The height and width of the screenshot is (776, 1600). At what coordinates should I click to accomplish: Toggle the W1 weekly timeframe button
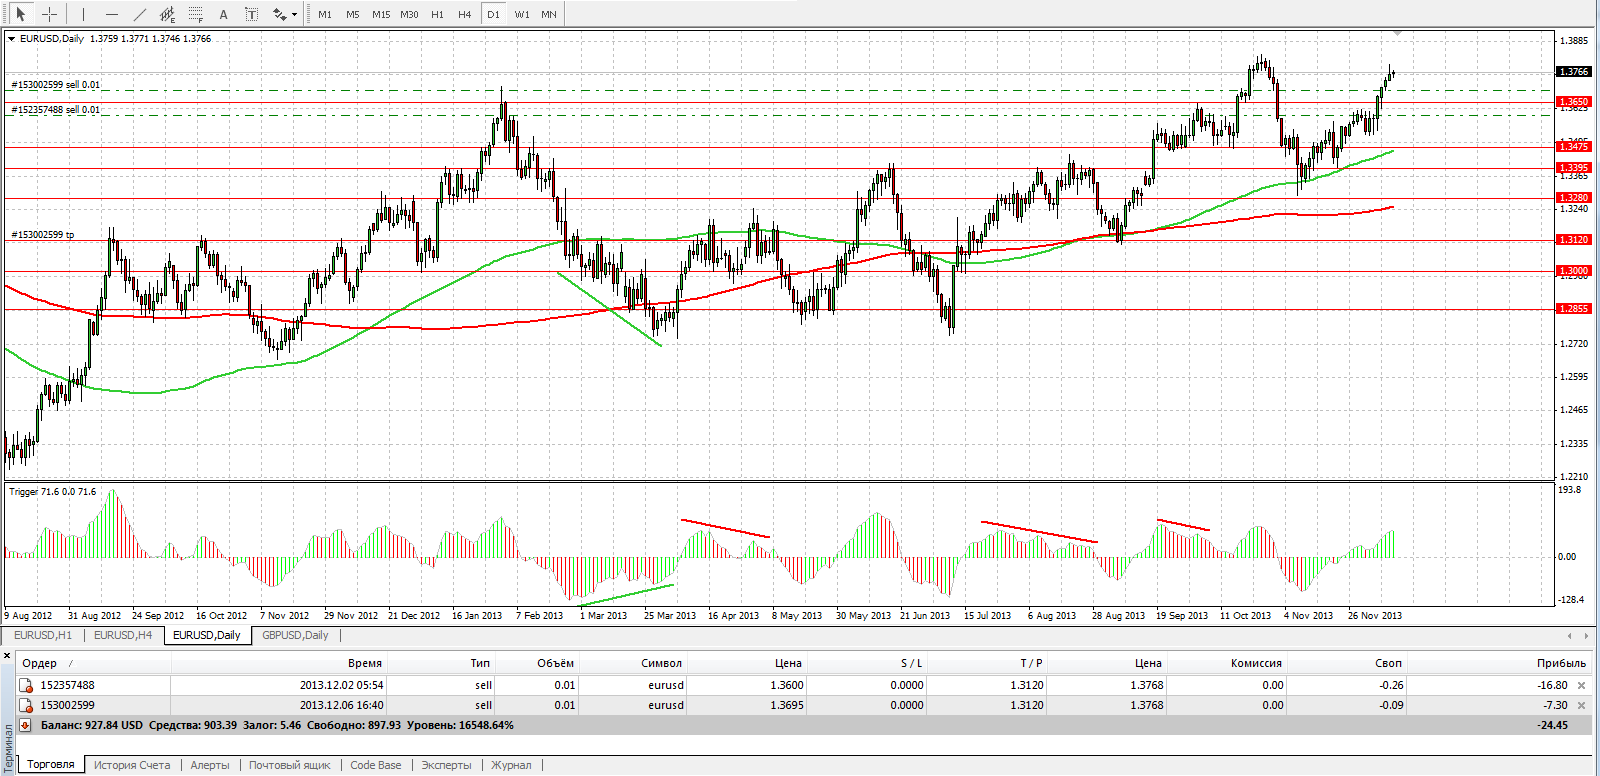click(x=521, y=14)
